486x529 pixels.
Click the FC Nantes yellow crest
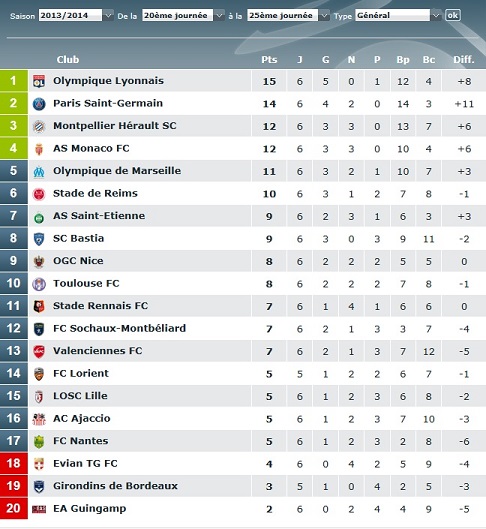coord(39,441)
